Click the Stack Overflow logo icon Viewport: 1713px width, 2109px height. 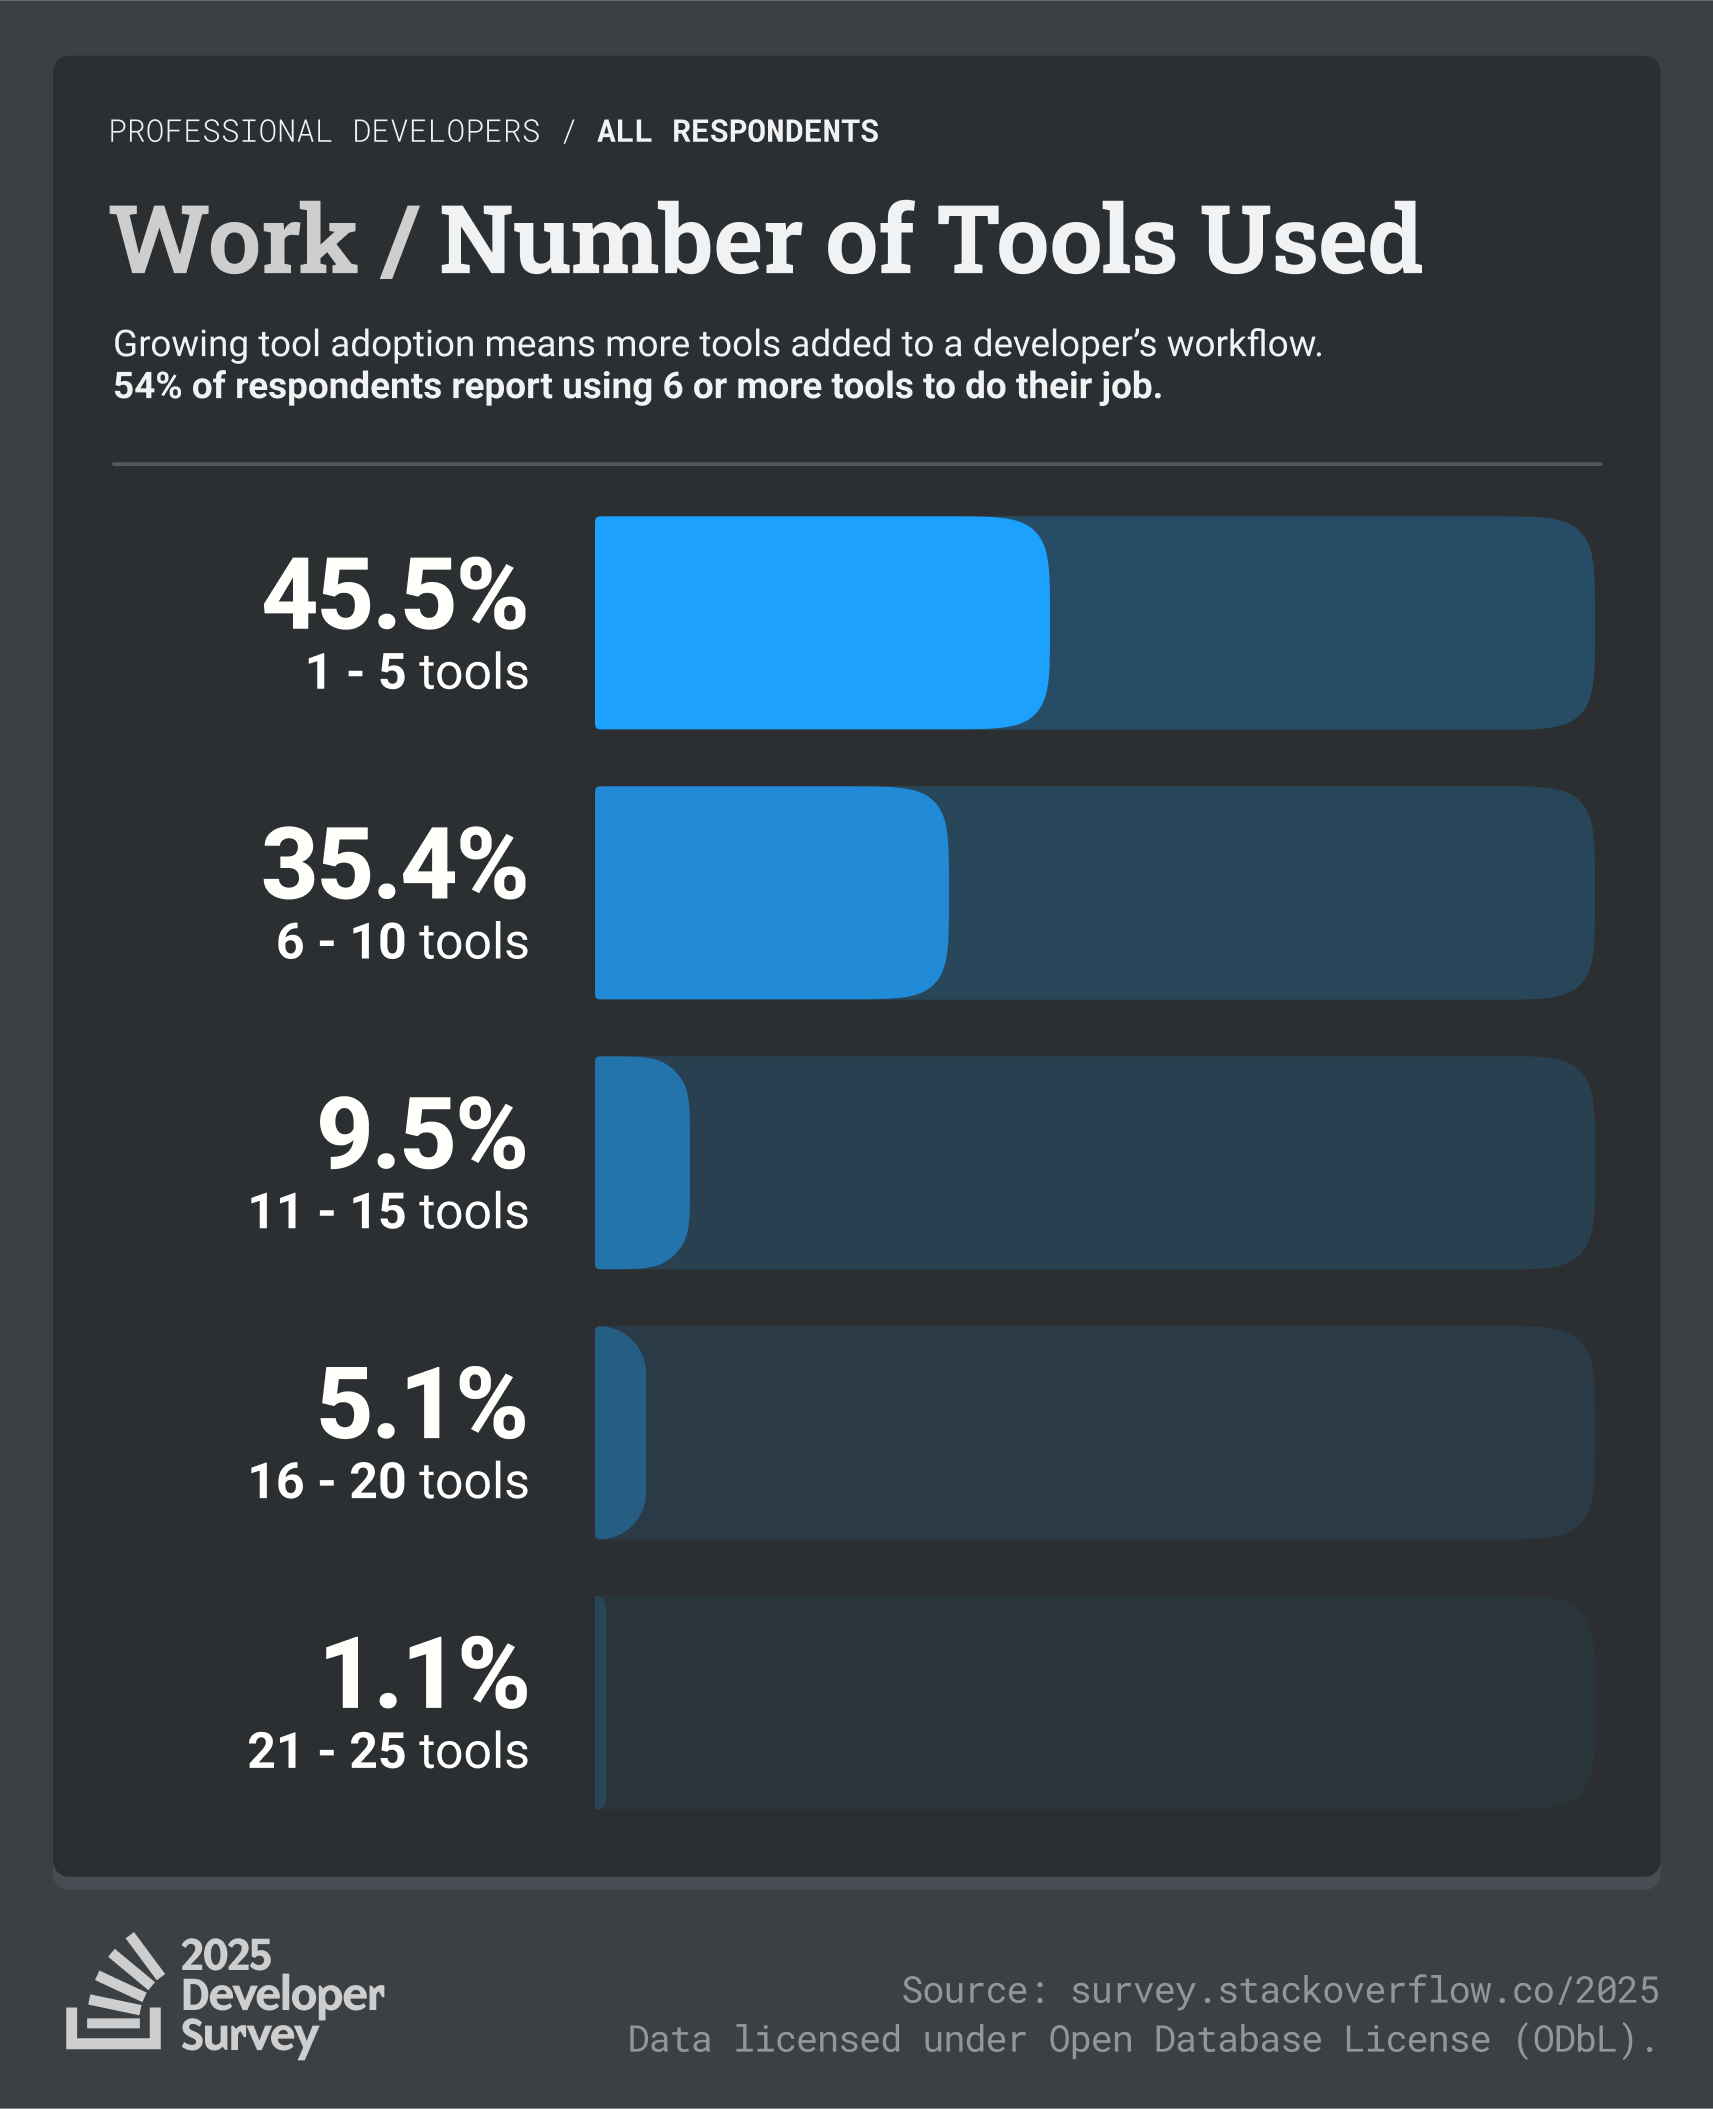(115, 1992)
